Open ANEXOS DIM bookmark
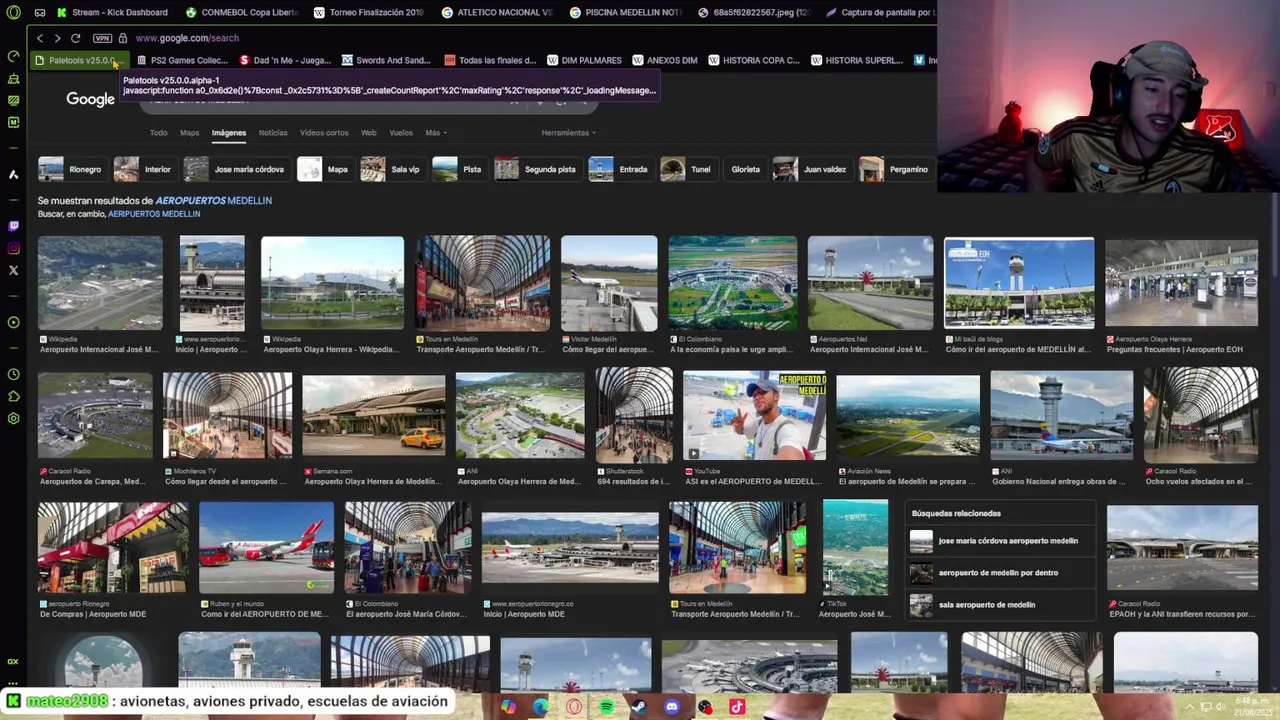The height and width of the screenshot is (720, 1280). (665, 60)
